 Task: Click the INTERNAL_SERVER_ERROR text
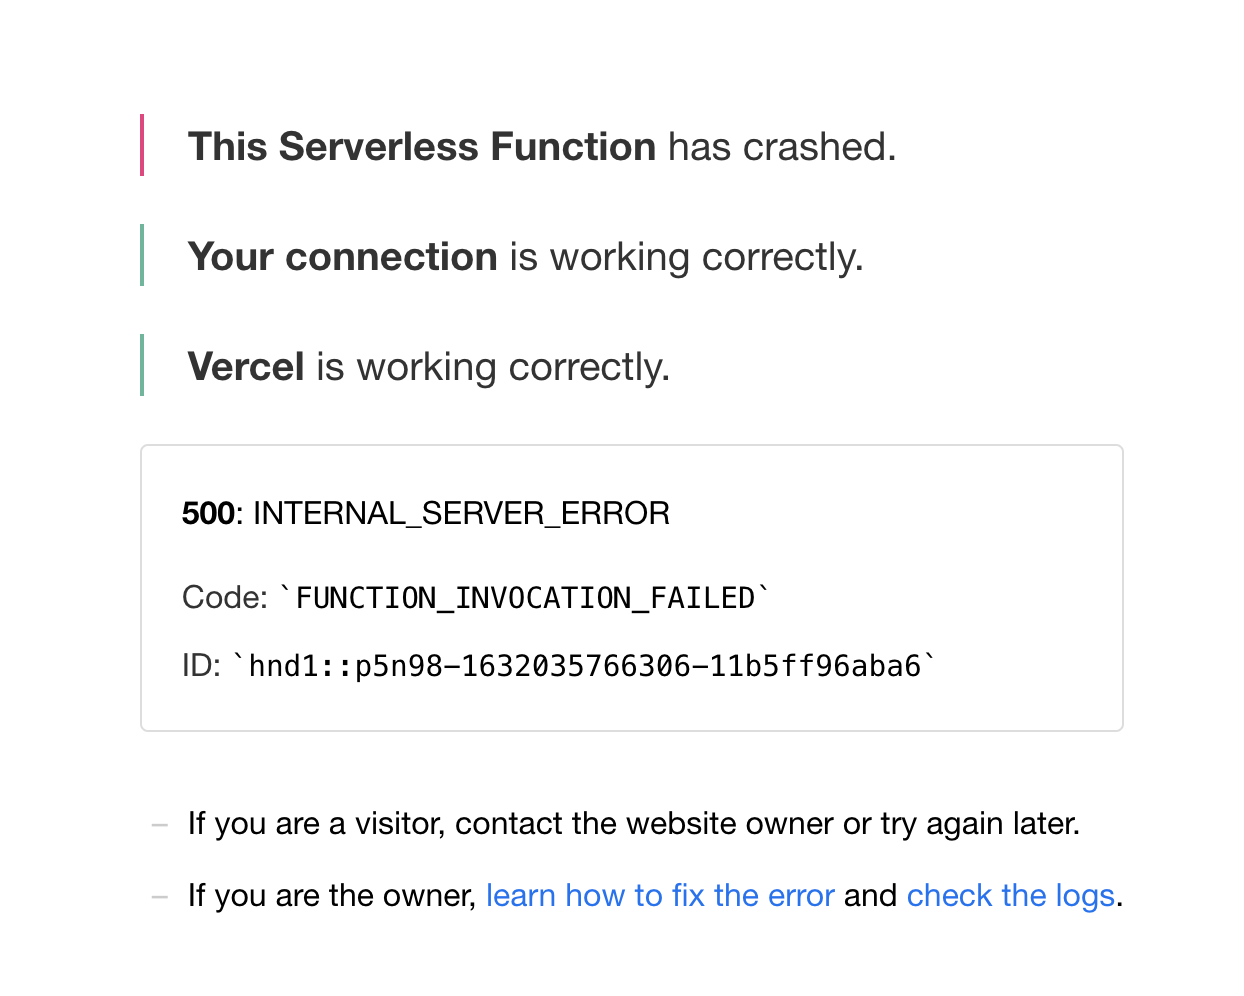coord(461,513)
